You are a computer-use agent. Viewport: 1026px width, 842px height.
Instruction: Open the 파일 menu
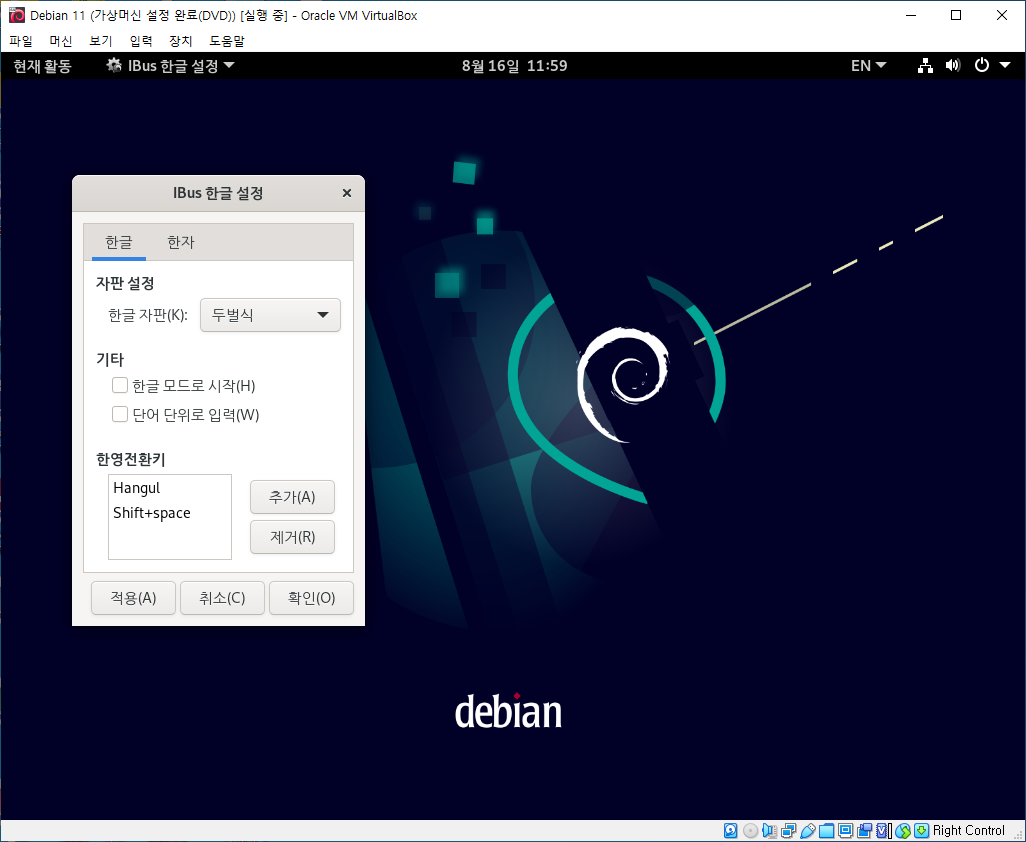pyautogui.click(x=21, y=41)
